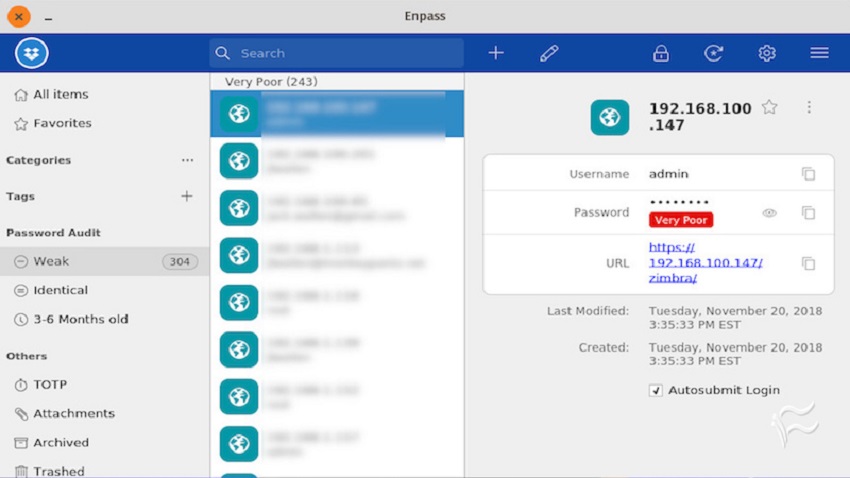
Task: Select 3-6 Months old audit
Action: click(105, 319)
